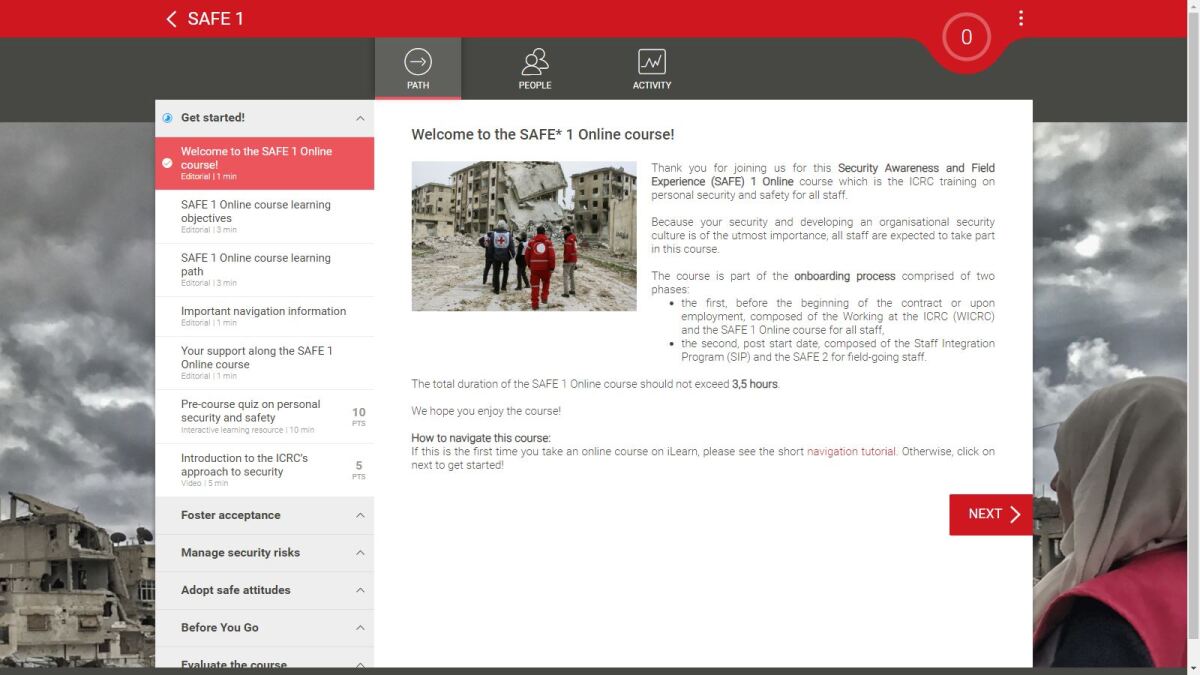
Task: Click 'We hope you enjoy the course!' text
Action: [487, 411]
